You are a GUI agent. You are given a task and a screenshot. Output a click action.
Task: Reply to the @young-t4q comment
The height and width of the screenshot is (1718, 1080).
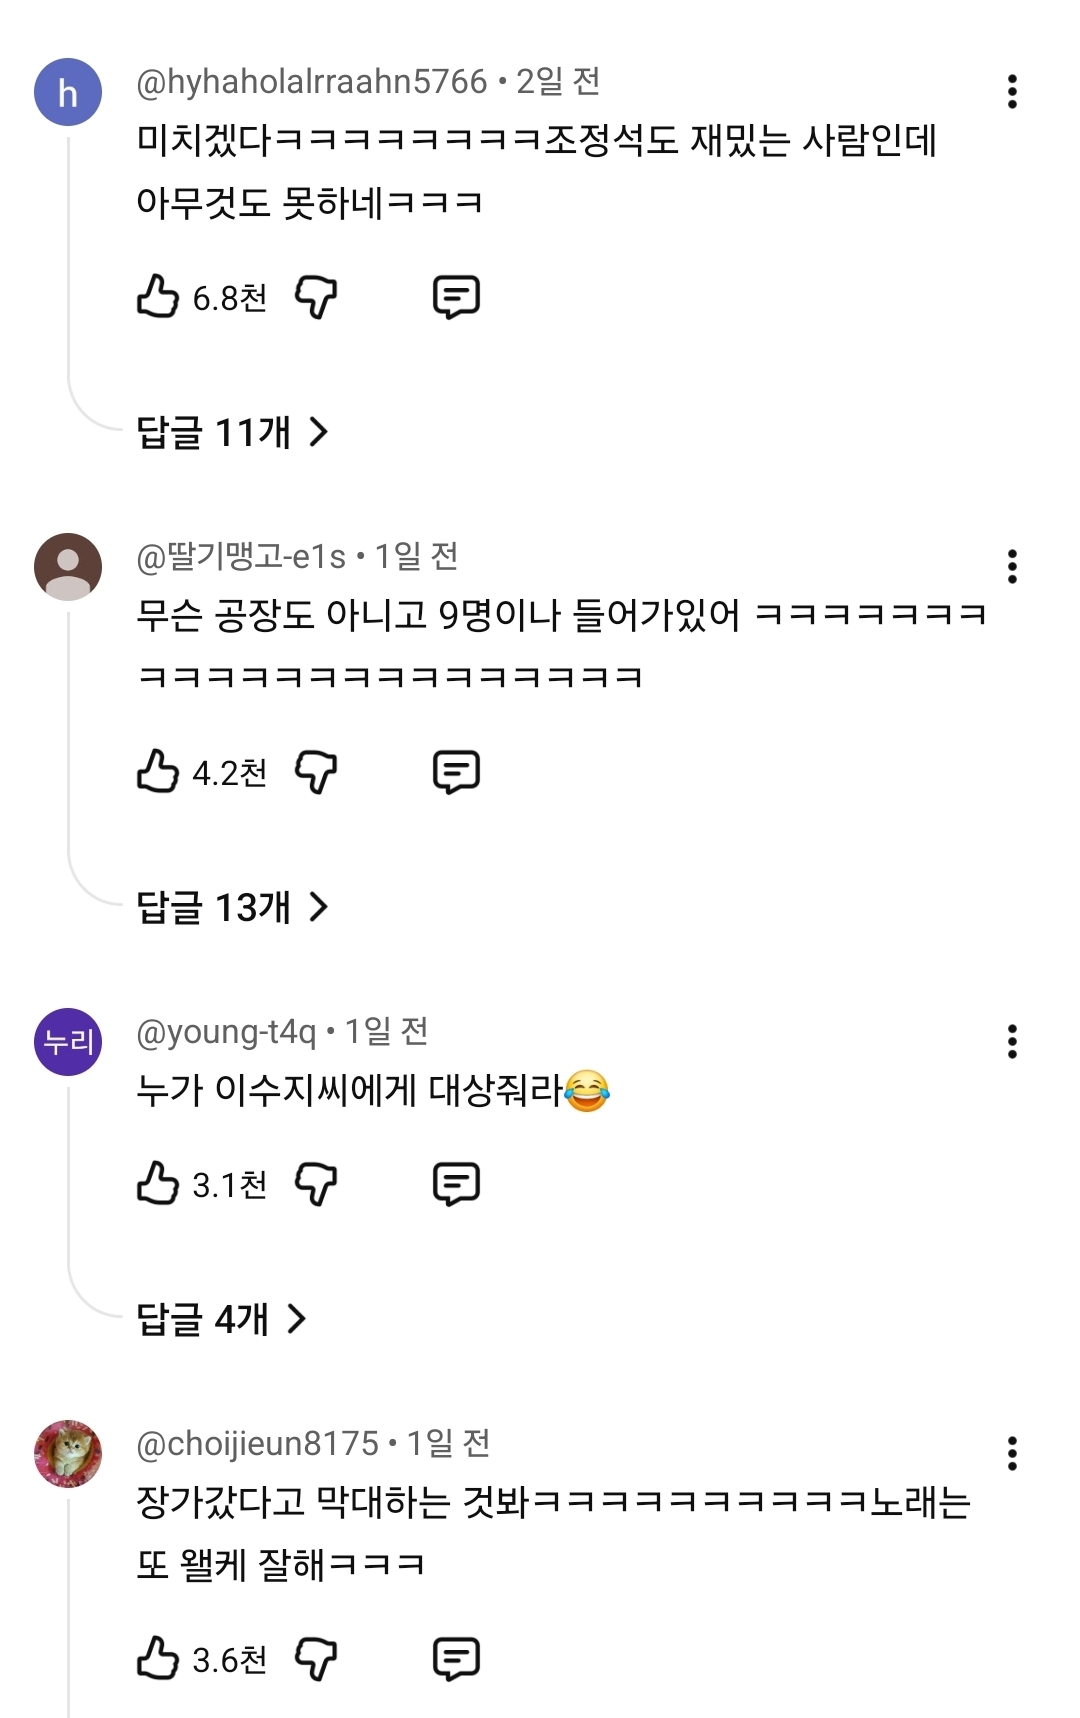[x=456, y=1184]
